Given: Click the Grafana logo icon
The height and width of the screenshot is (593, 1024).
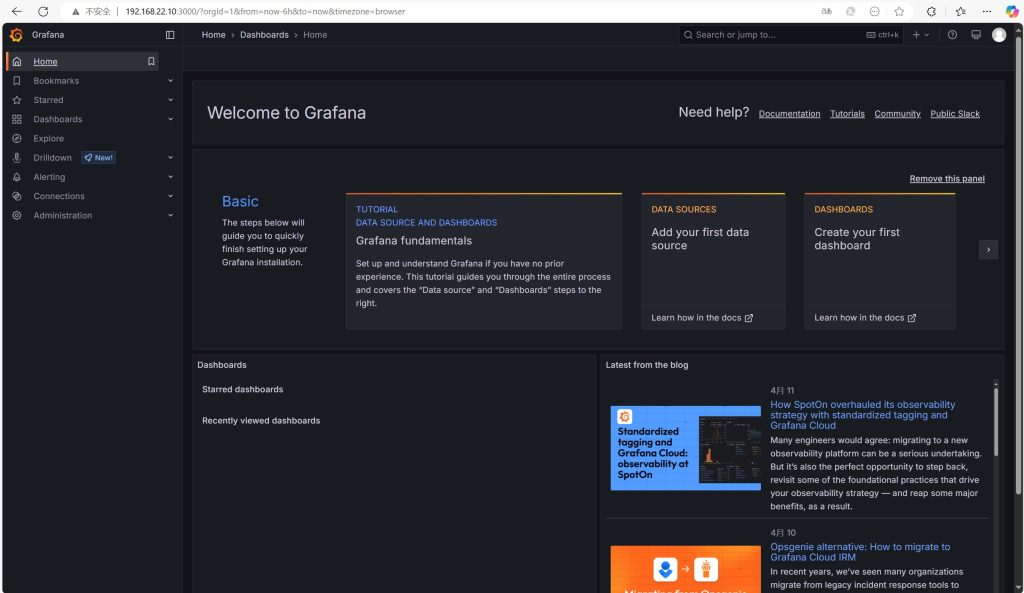Looking at the screenshot, I should coord(16,35).
